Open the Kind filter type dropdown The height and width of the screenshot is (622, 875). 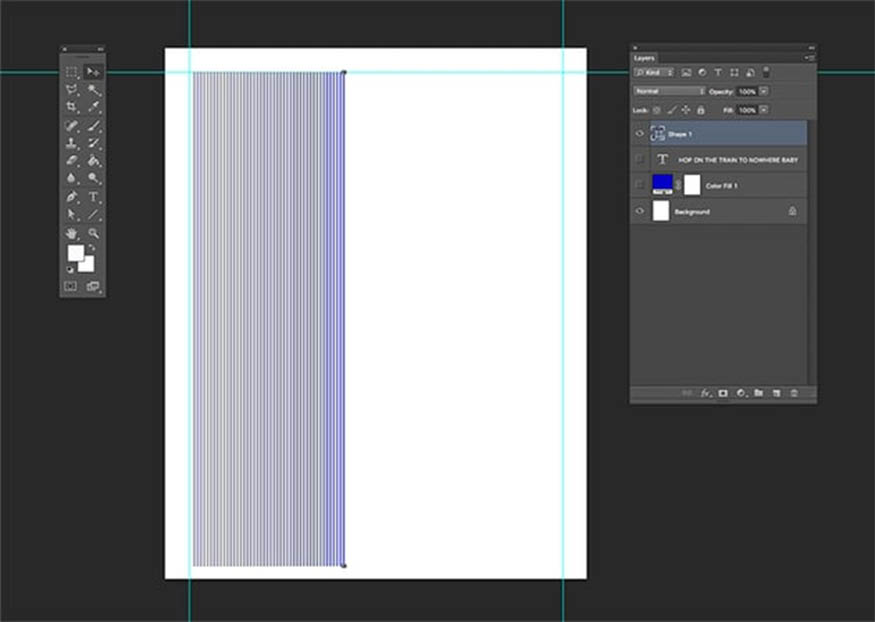point(654,73)
